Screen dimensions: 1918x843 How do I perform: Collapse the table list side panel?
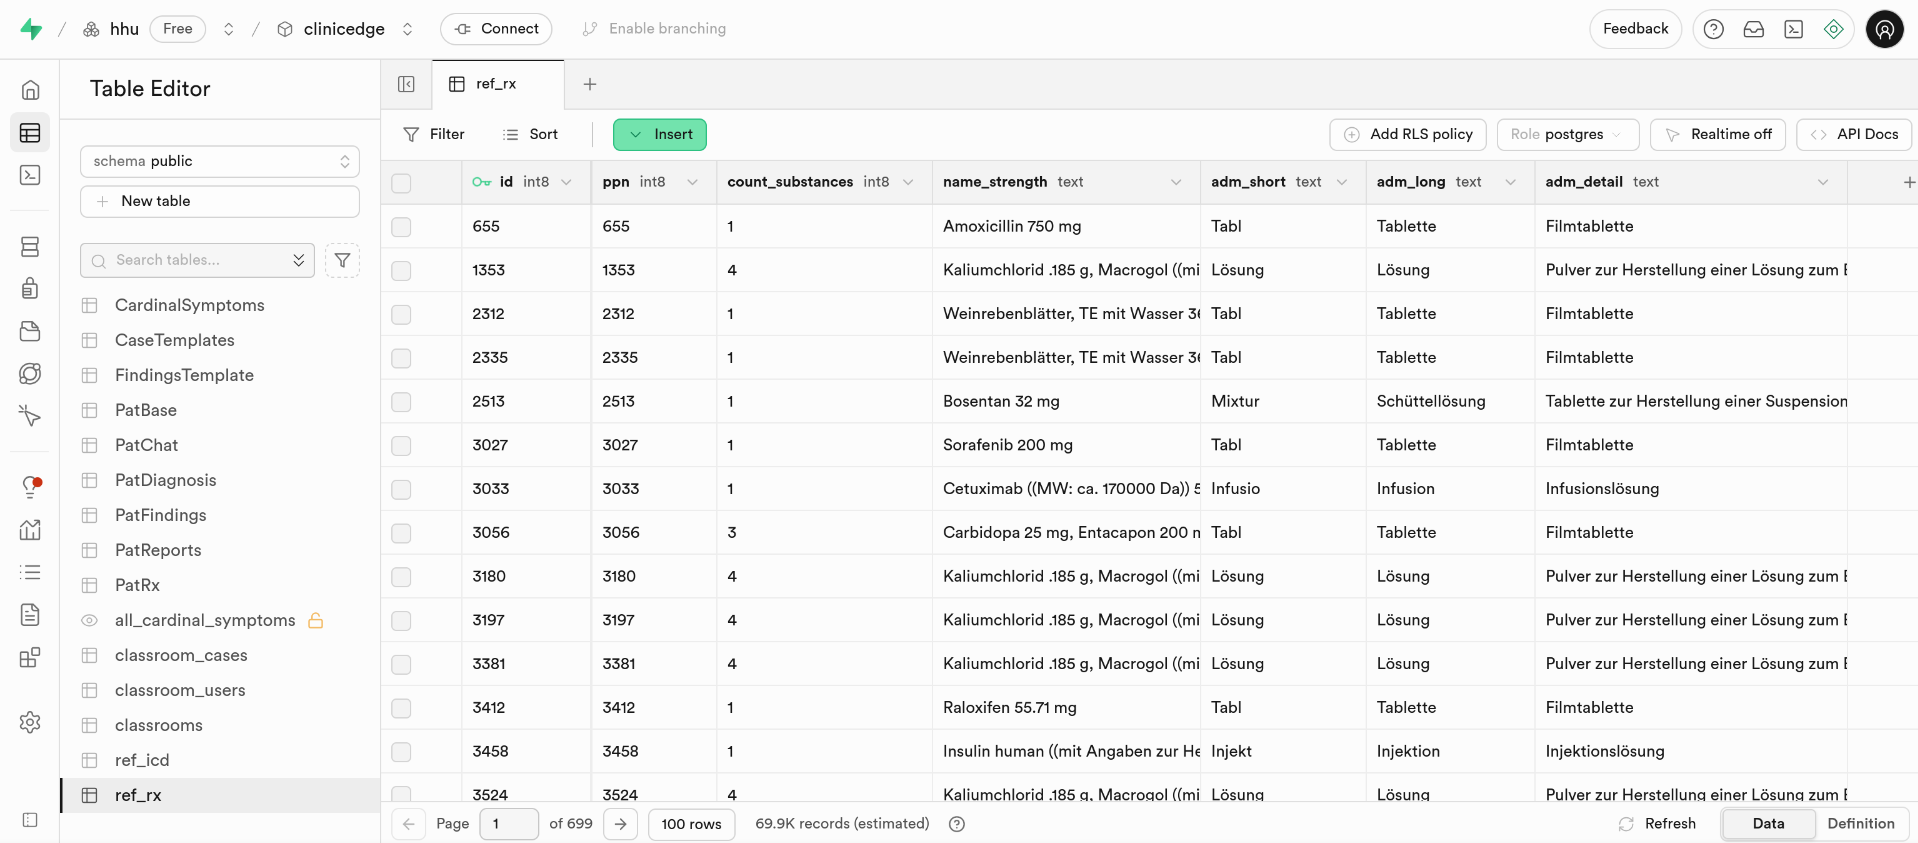[406, 84]
